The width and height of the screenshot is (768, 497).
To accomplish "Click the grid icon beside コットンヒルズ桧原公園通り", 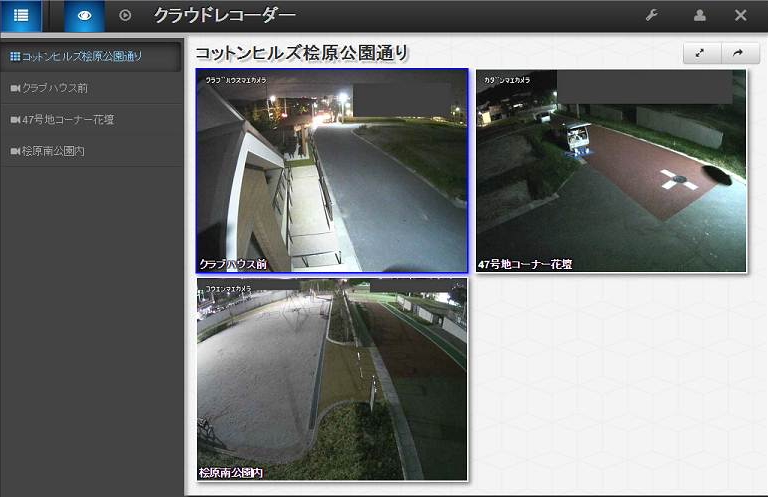I will click(14, 56).
